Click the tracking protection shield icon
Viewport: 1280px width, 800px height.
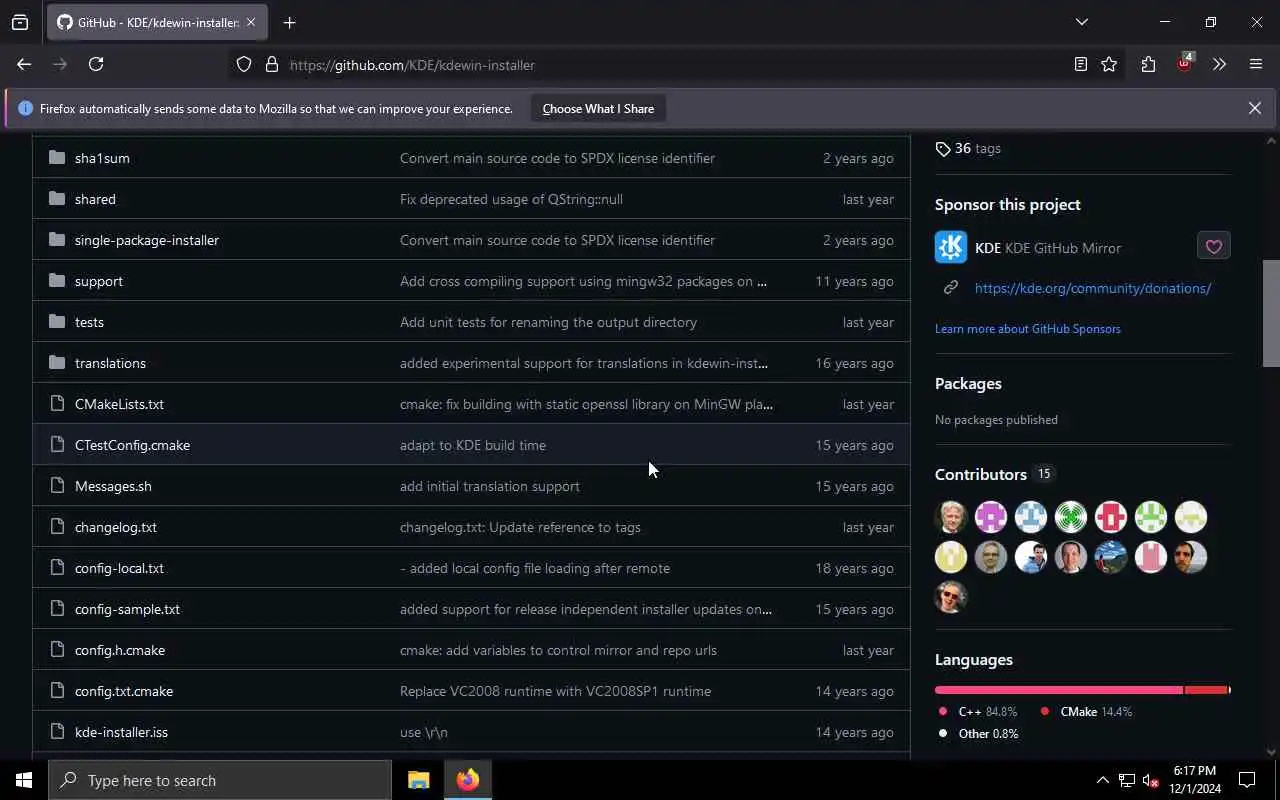[244, 64]
